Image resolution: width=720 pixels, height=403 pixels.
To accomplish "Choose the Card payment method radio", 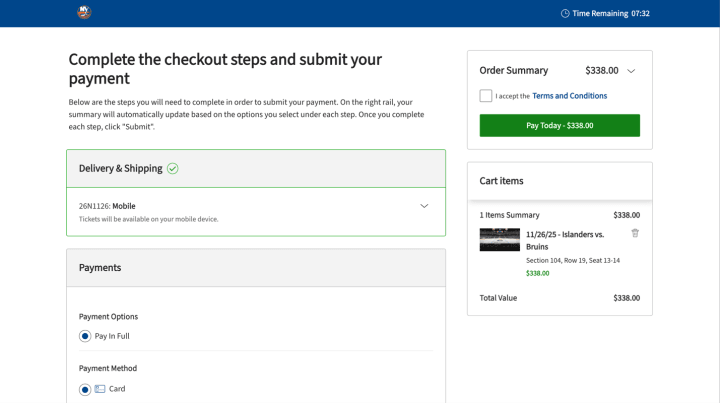I will tap(85, 389).
